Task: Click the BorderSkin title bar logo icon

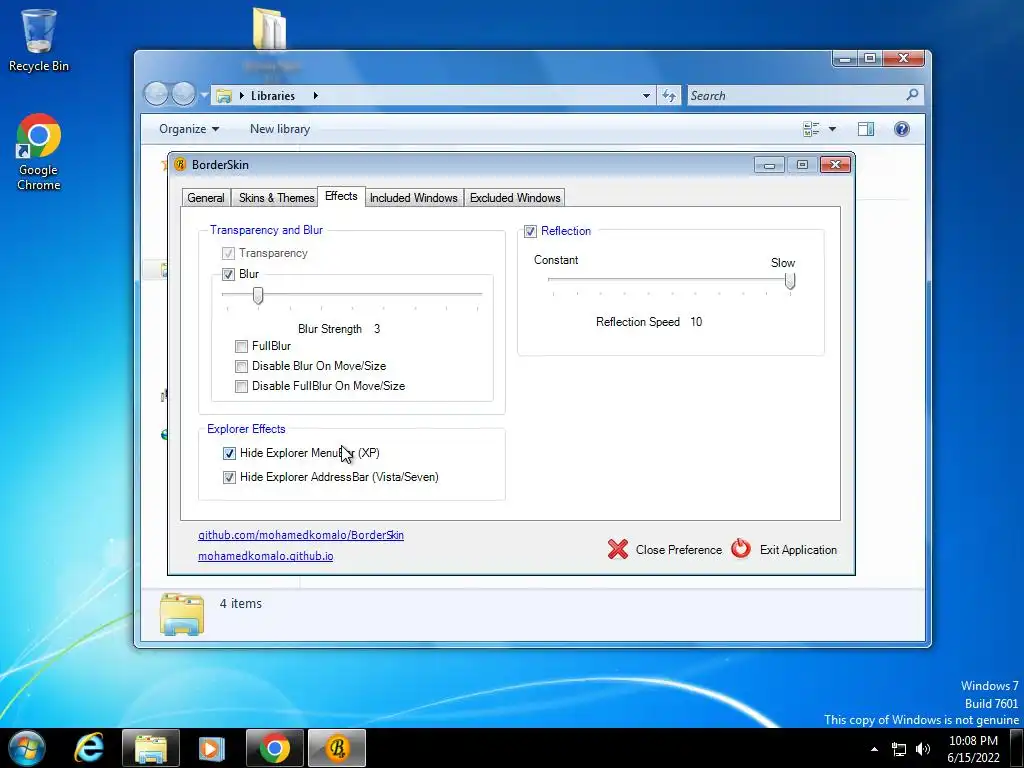Action: tap(180, 165)
